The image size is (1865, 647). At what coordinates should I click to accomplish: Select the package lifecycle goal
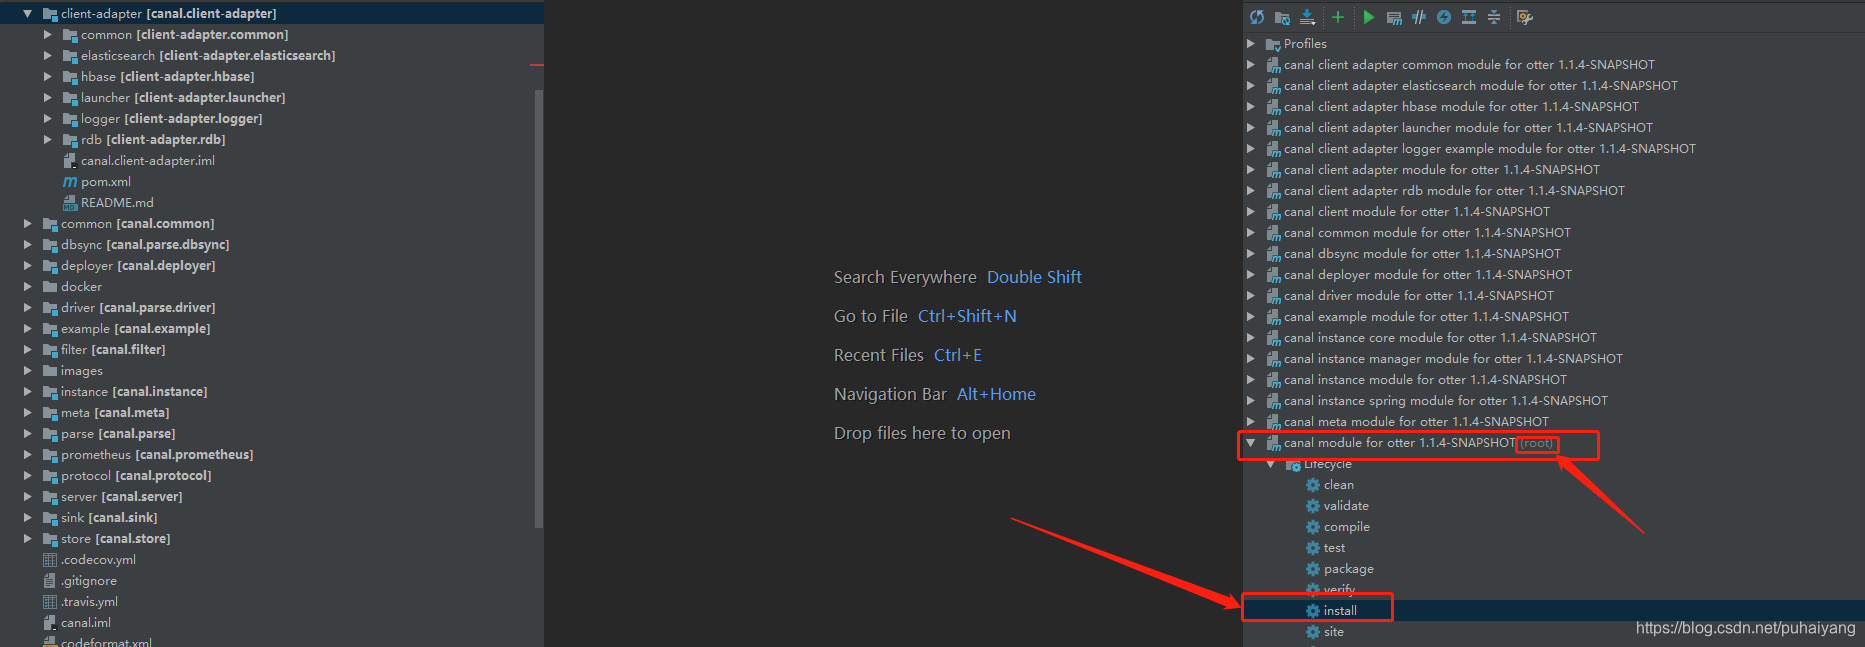[x=1349, y=569]
